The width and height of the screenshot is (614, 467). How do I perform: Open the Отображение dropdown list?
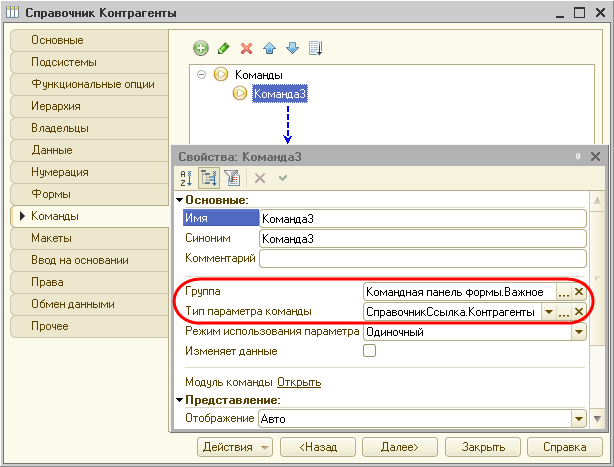[578, 419]
